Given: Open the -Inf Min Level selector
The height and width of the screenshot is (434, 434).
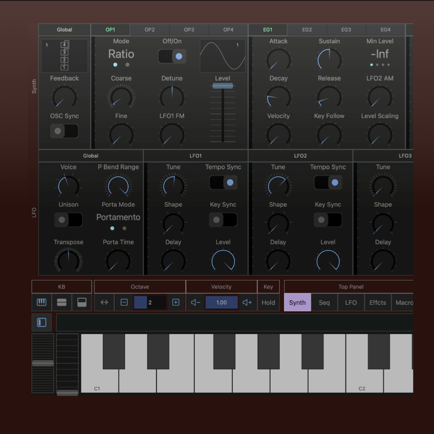Looking at the screenshot, I should (380, 54).
